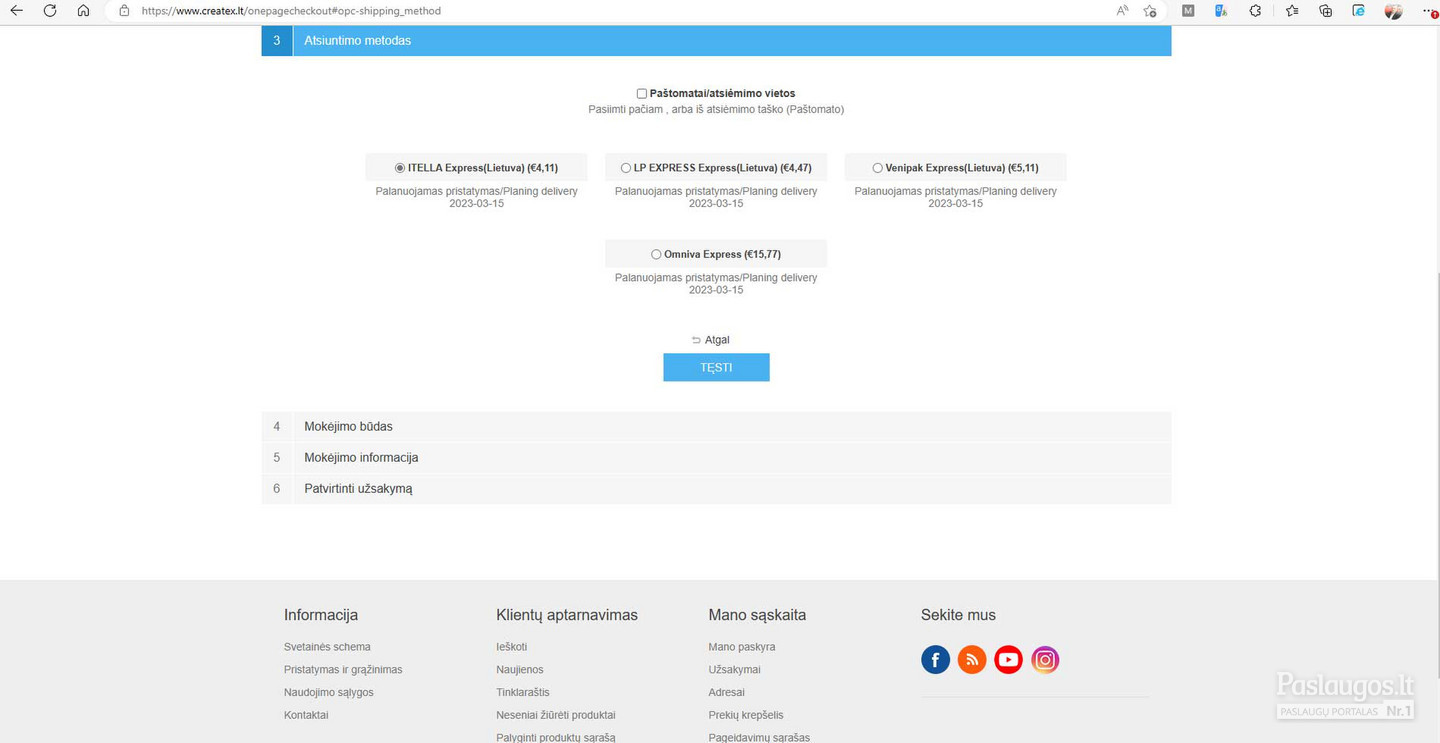Open the browser Settings and more menu

(x=1429, y=11)
